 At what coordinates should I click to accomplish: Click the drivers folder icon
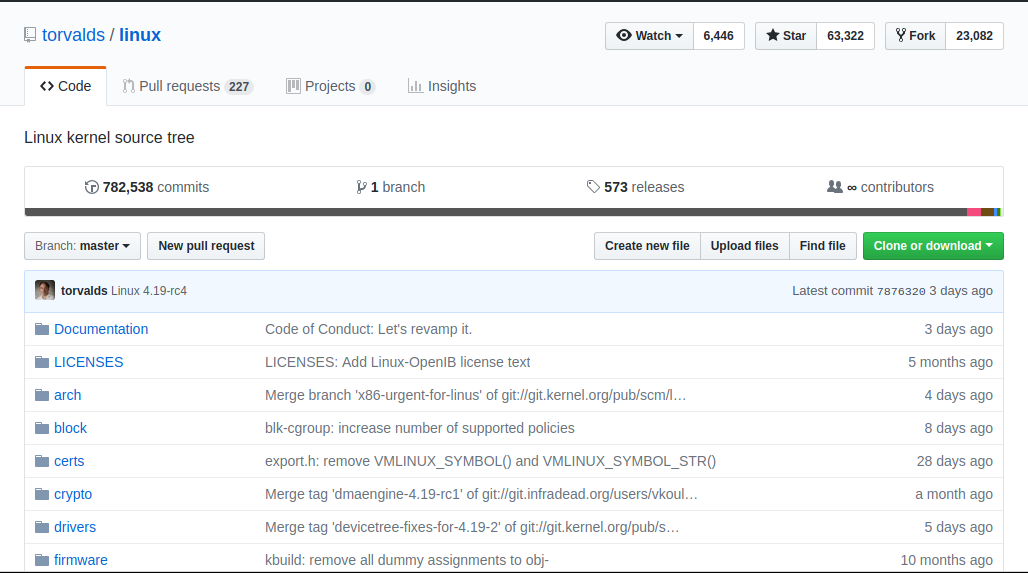click(42, 526)
